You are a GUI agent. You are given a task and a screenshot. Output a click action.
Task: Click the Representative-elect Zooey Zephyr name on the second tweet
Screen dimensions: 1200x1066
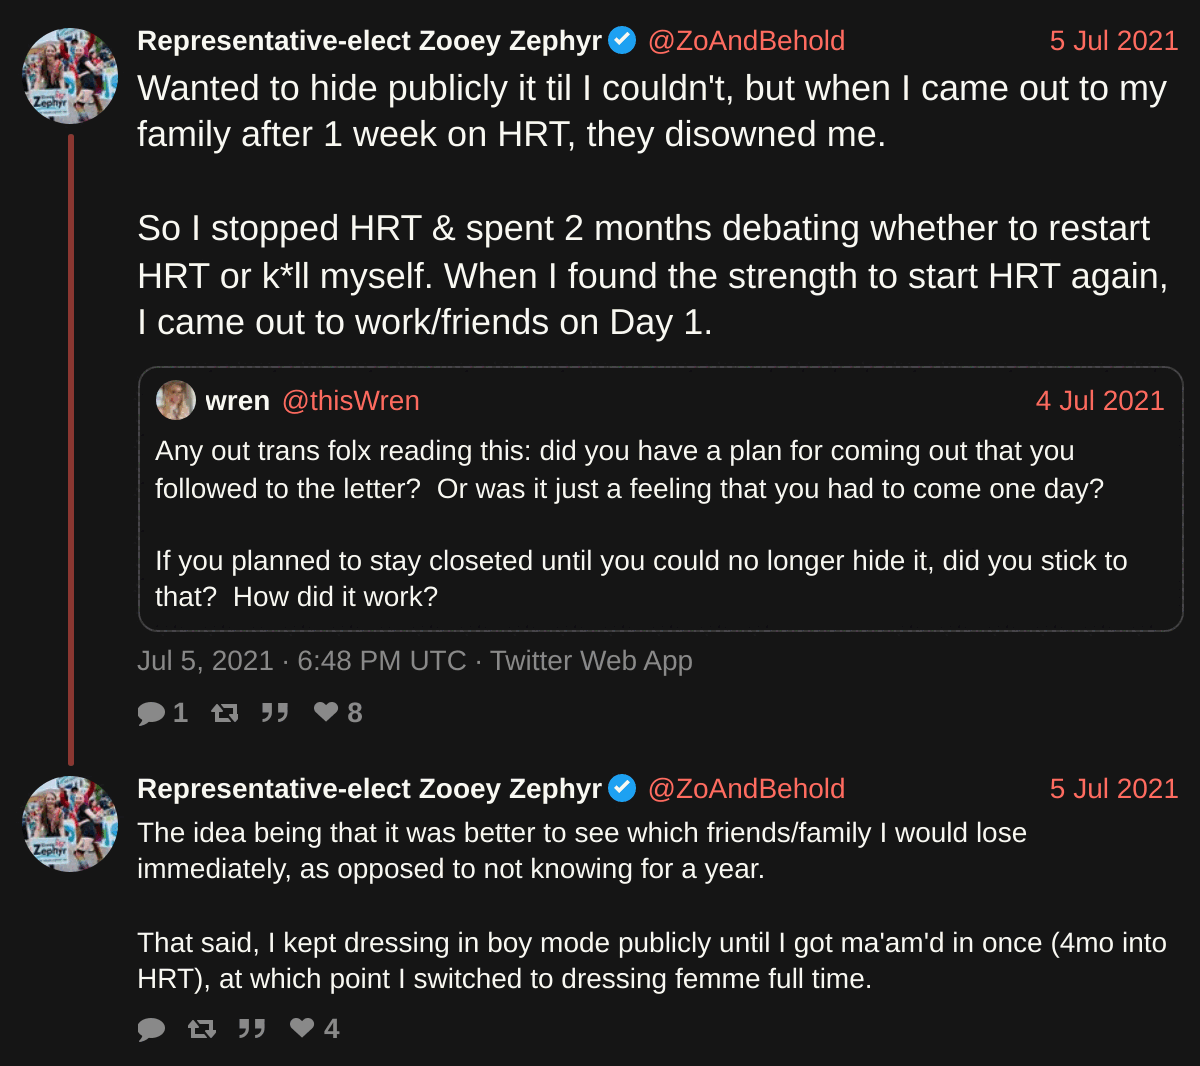click(369, 789)
